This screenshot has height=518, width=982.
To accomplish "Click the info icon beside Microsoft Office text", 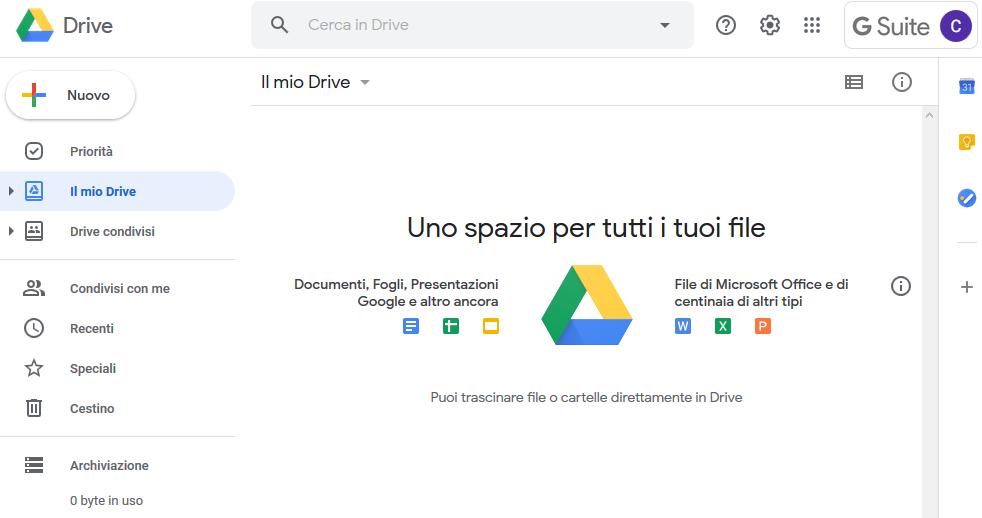I will click(901, 286).
